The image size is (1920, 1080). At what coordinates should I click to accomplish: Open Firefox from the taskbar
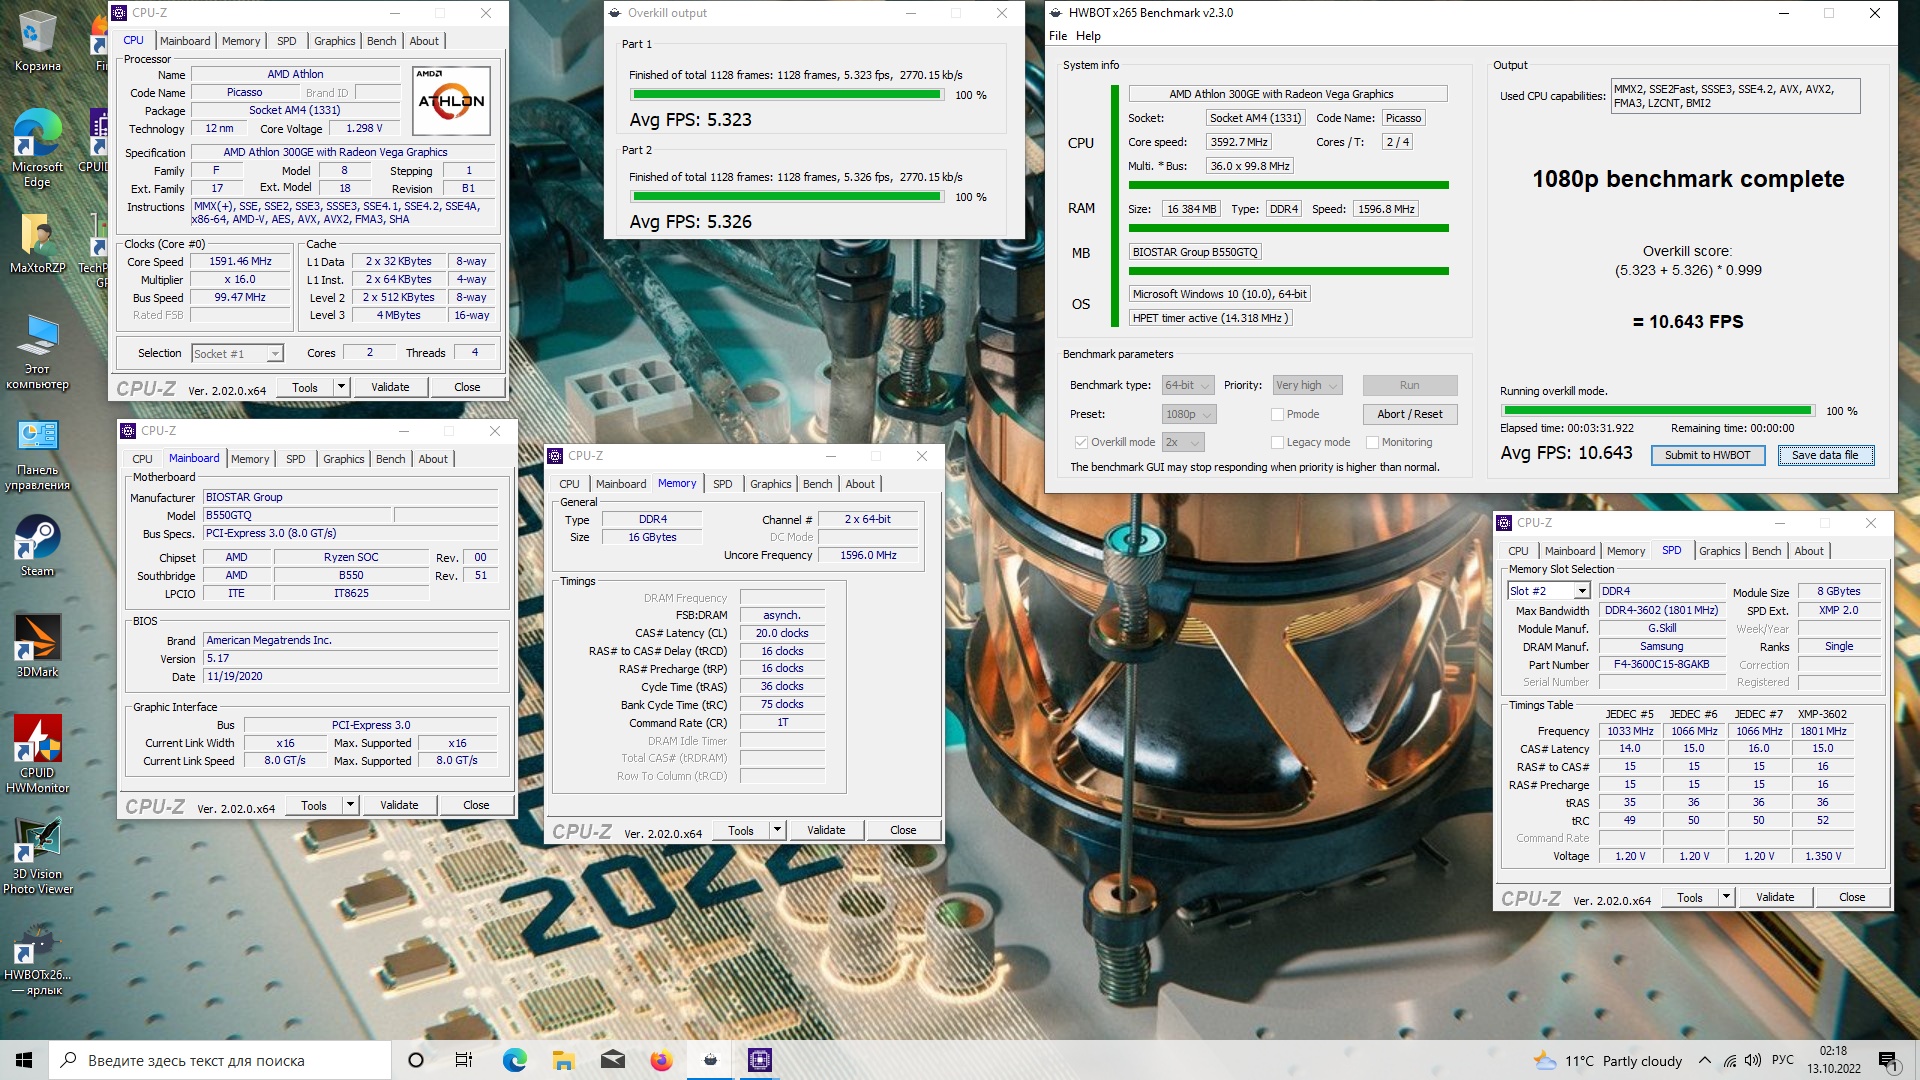[x=661, y=1060]
